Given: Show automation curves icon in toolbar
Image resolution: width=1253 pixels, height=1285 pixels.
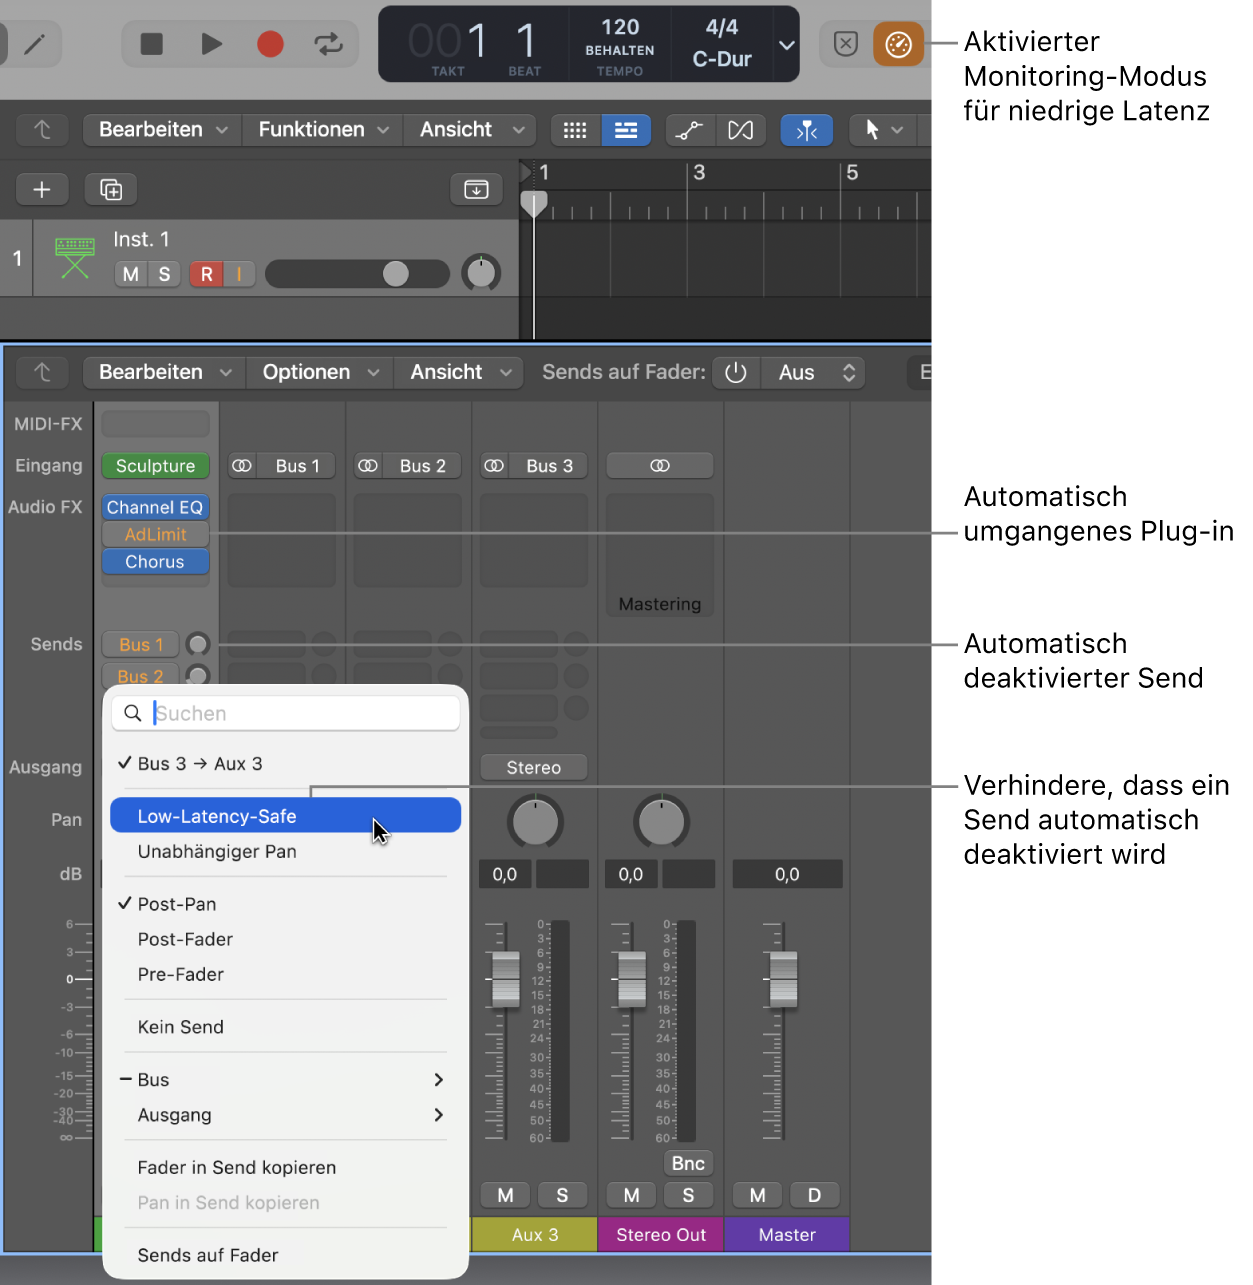Looking at the screenshot, I should coord(689,130).
